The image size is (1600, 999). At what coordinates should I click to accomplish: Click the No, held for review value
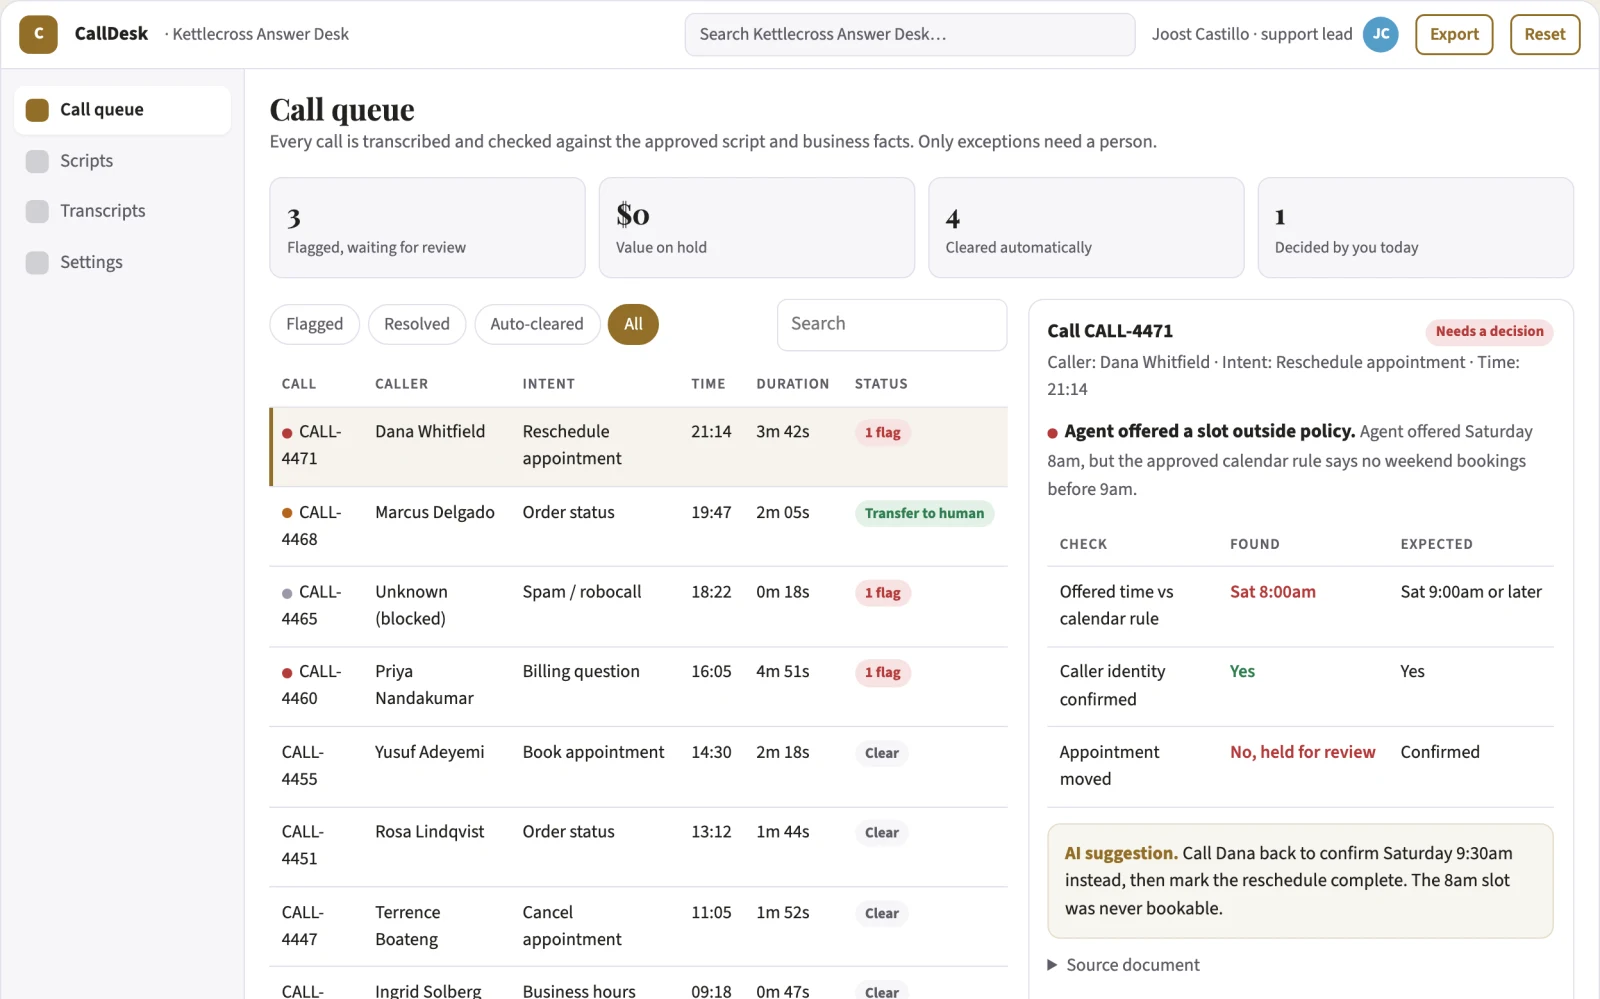pos(1302,752)
